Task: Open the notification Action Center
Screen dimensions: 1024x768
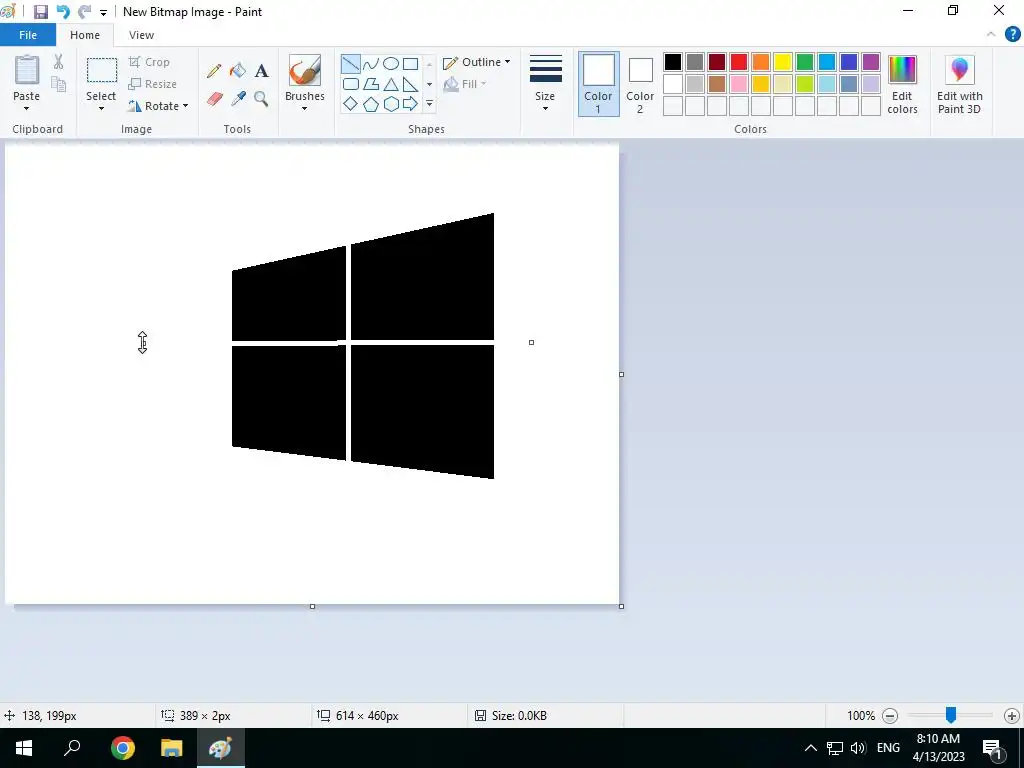Action: click(x=993, y=748)
